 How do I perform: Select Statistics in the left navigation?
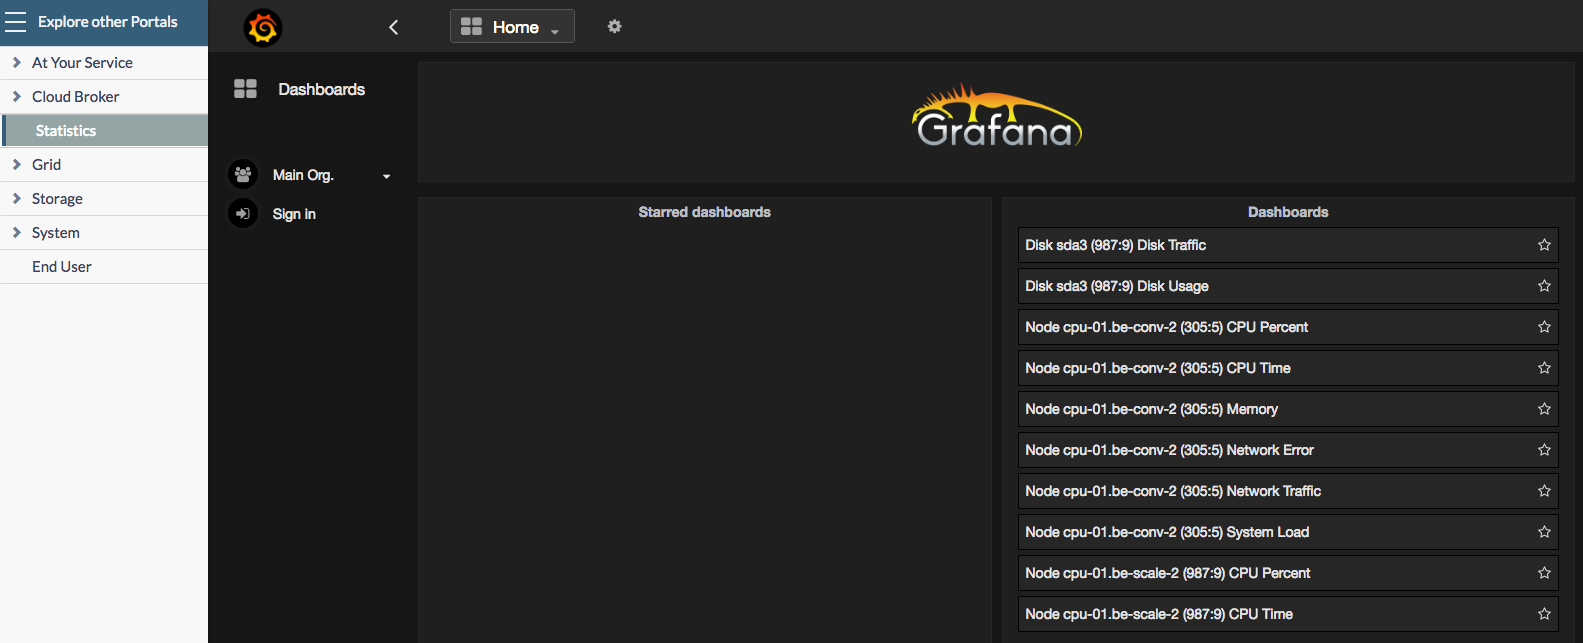(x=66, y=131)
